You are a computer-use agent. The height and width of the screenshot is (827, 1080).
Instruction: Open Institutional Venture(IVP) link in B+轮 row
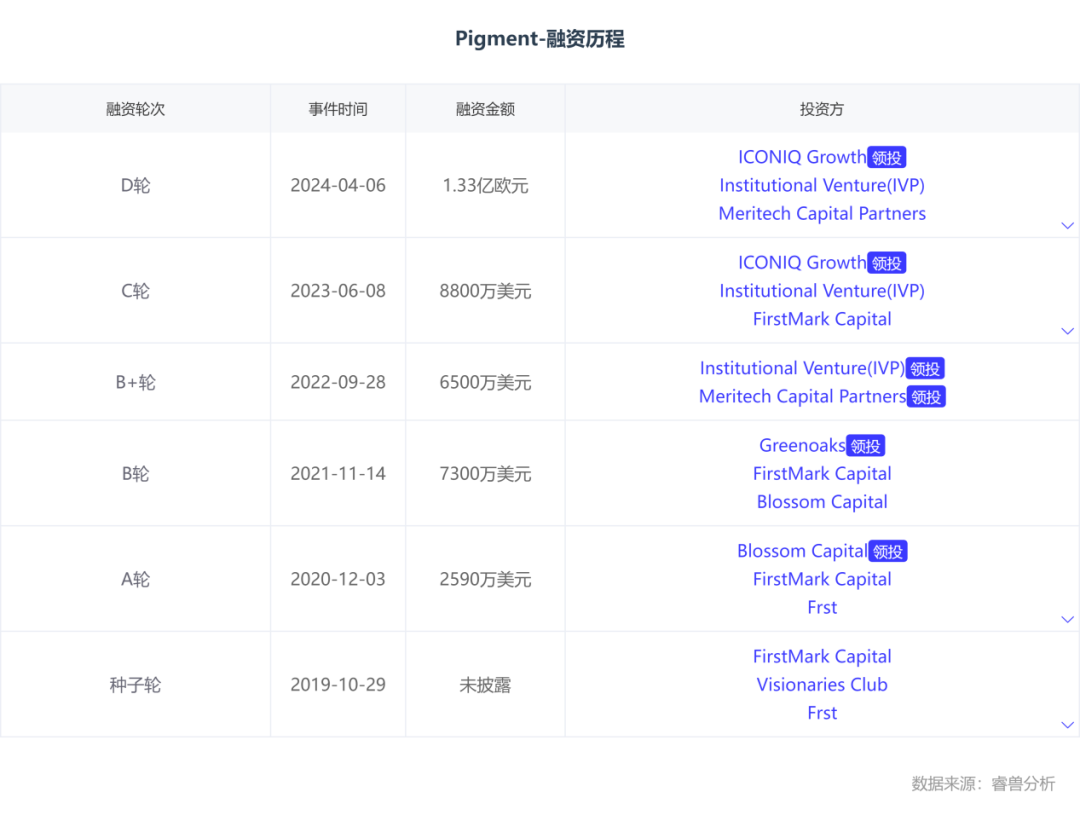(x=802, y=368)
